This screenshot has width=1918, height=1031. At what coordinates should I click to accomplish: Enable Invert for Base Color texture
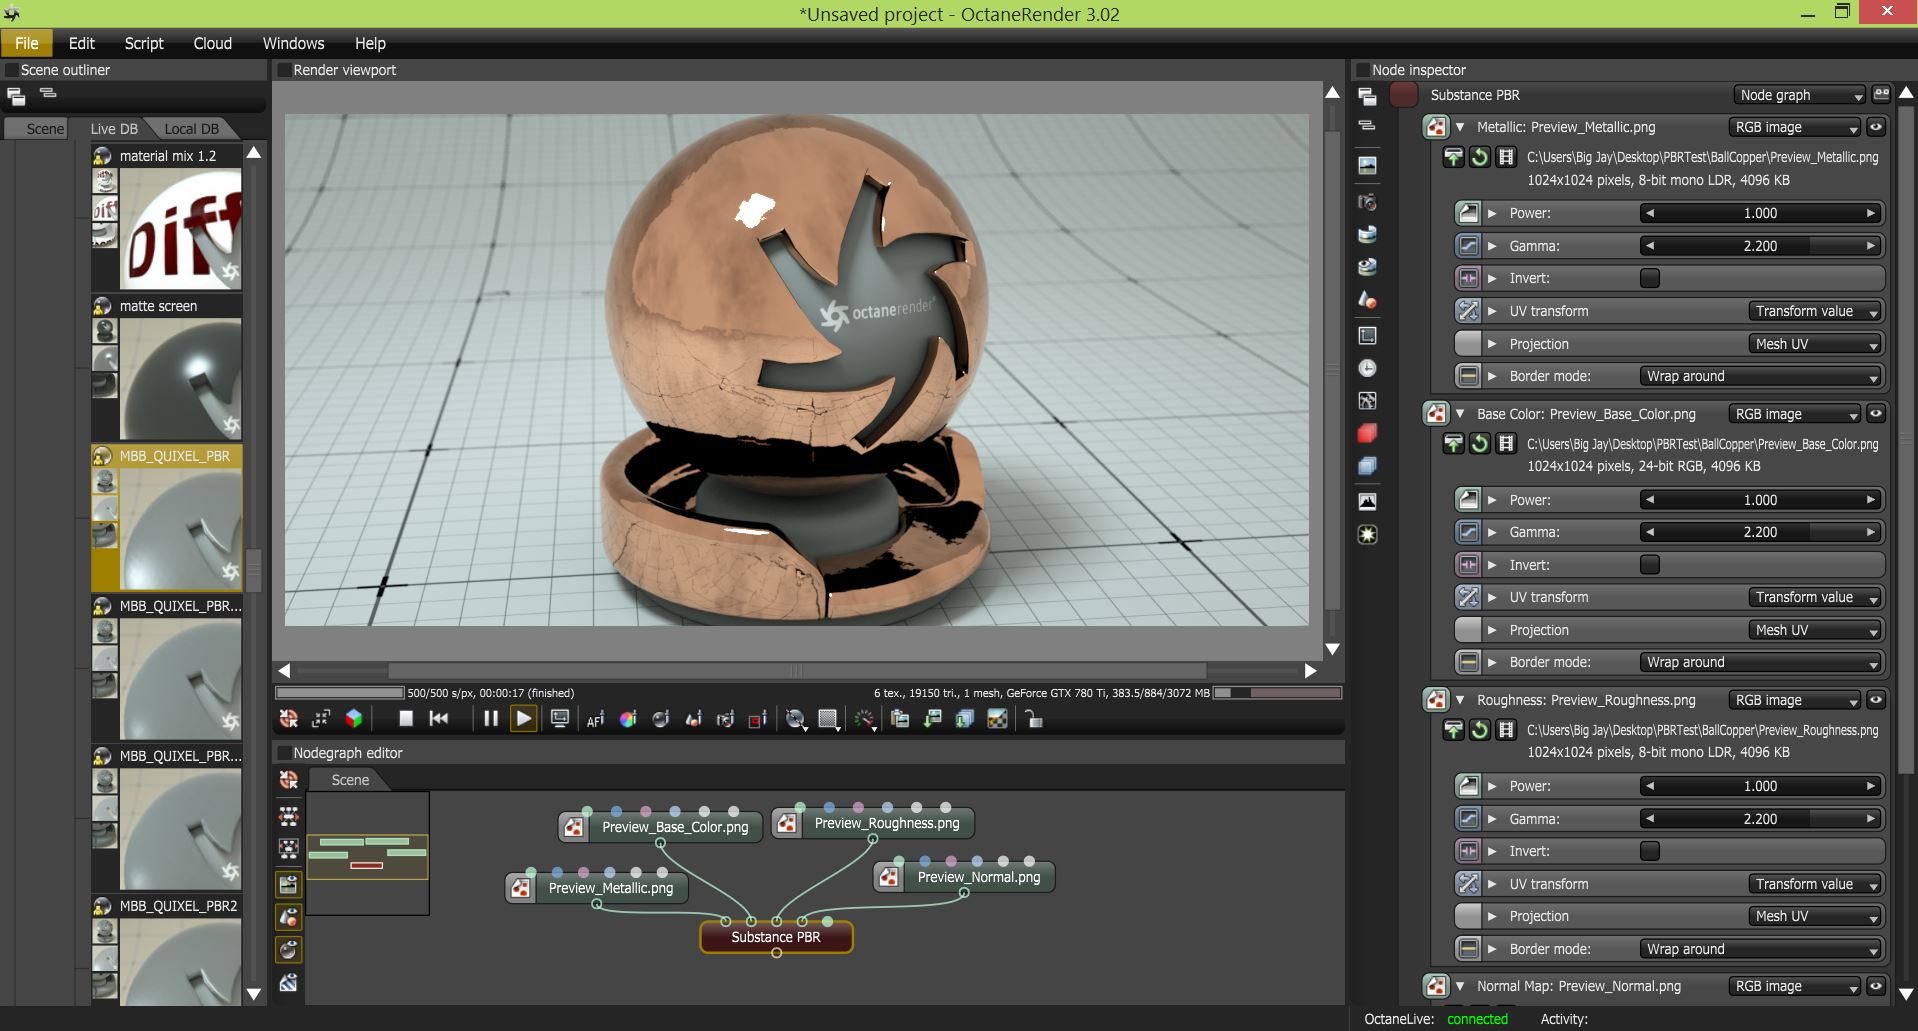tap(1650, 565)
